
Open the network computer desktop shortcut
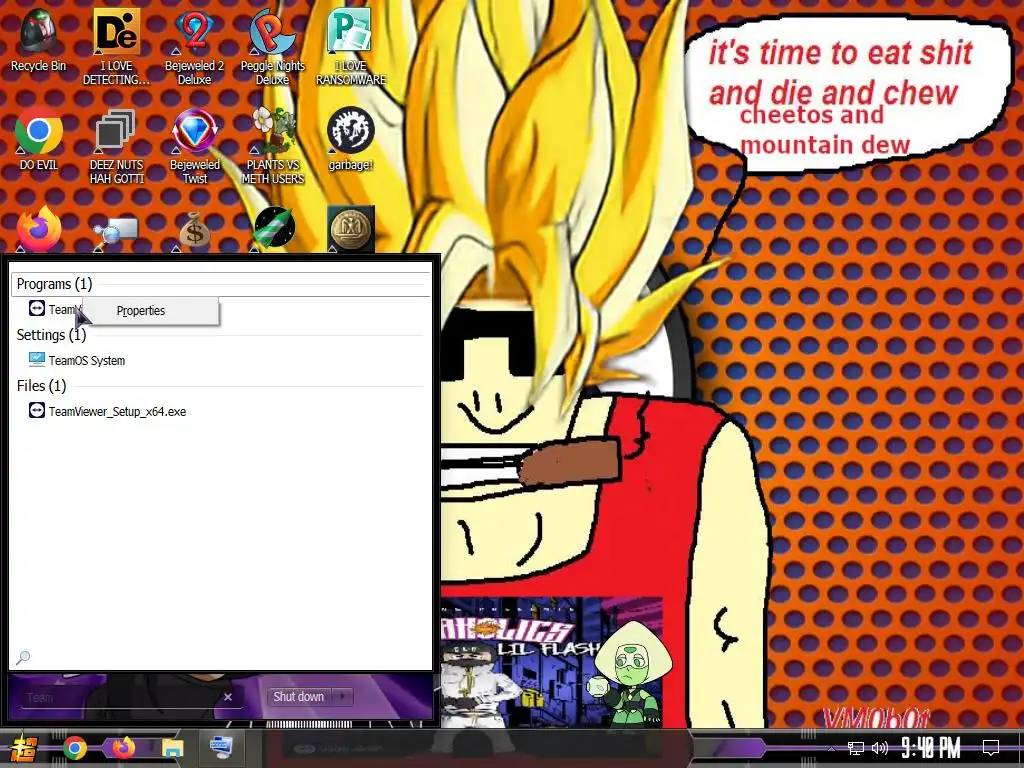click(116, 232)
